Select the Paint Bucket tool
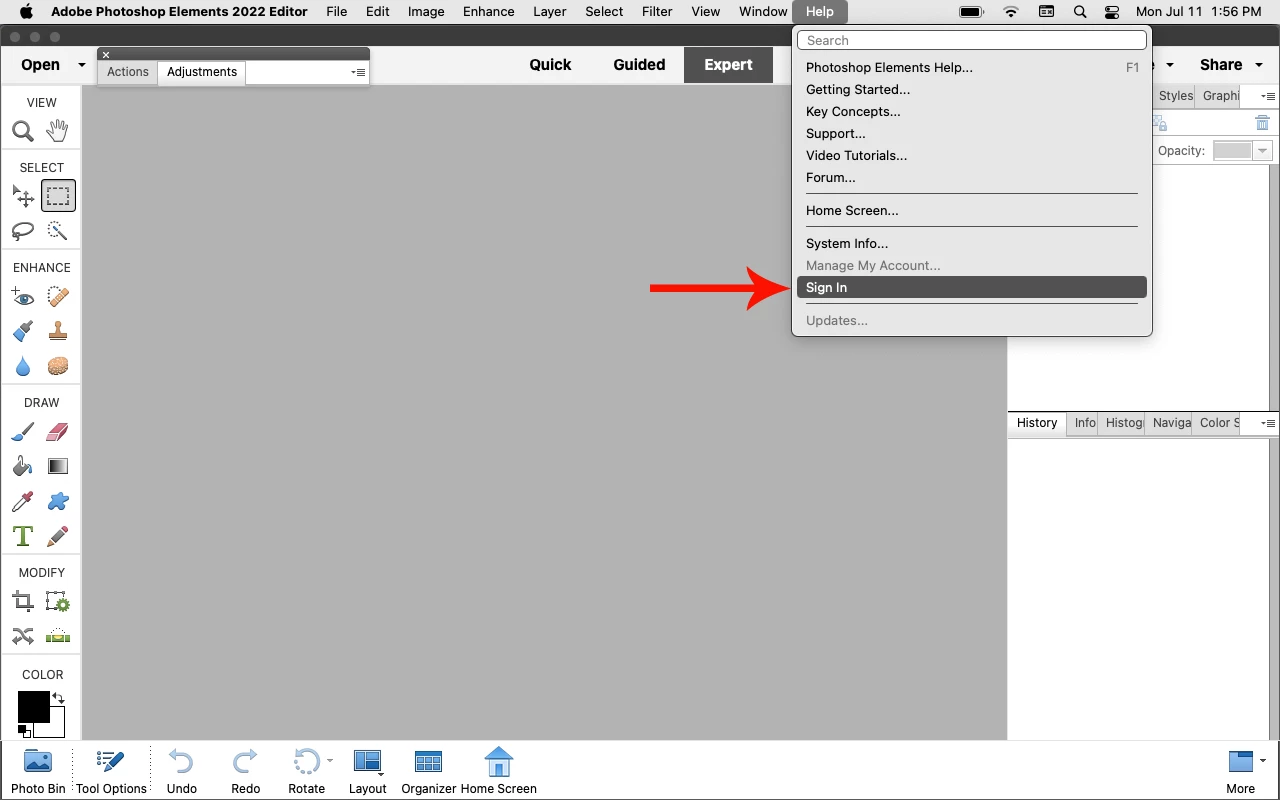Viewport: 1280px width, 800px height. pos(23,466)
